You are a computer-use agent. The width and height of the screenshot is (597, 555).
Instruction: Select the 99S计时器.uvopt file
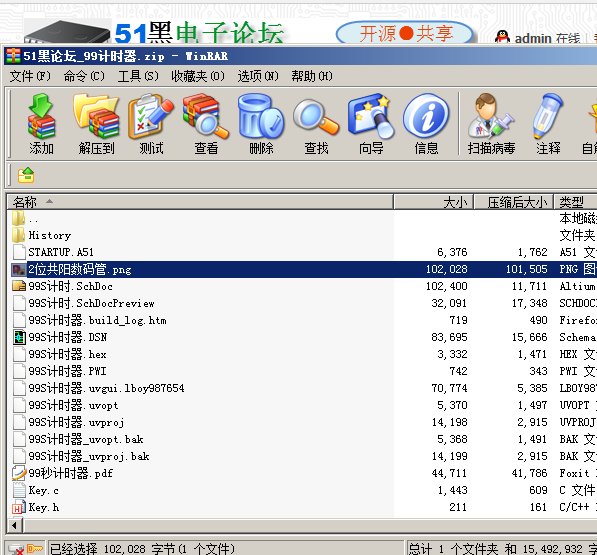pos(73,405)
